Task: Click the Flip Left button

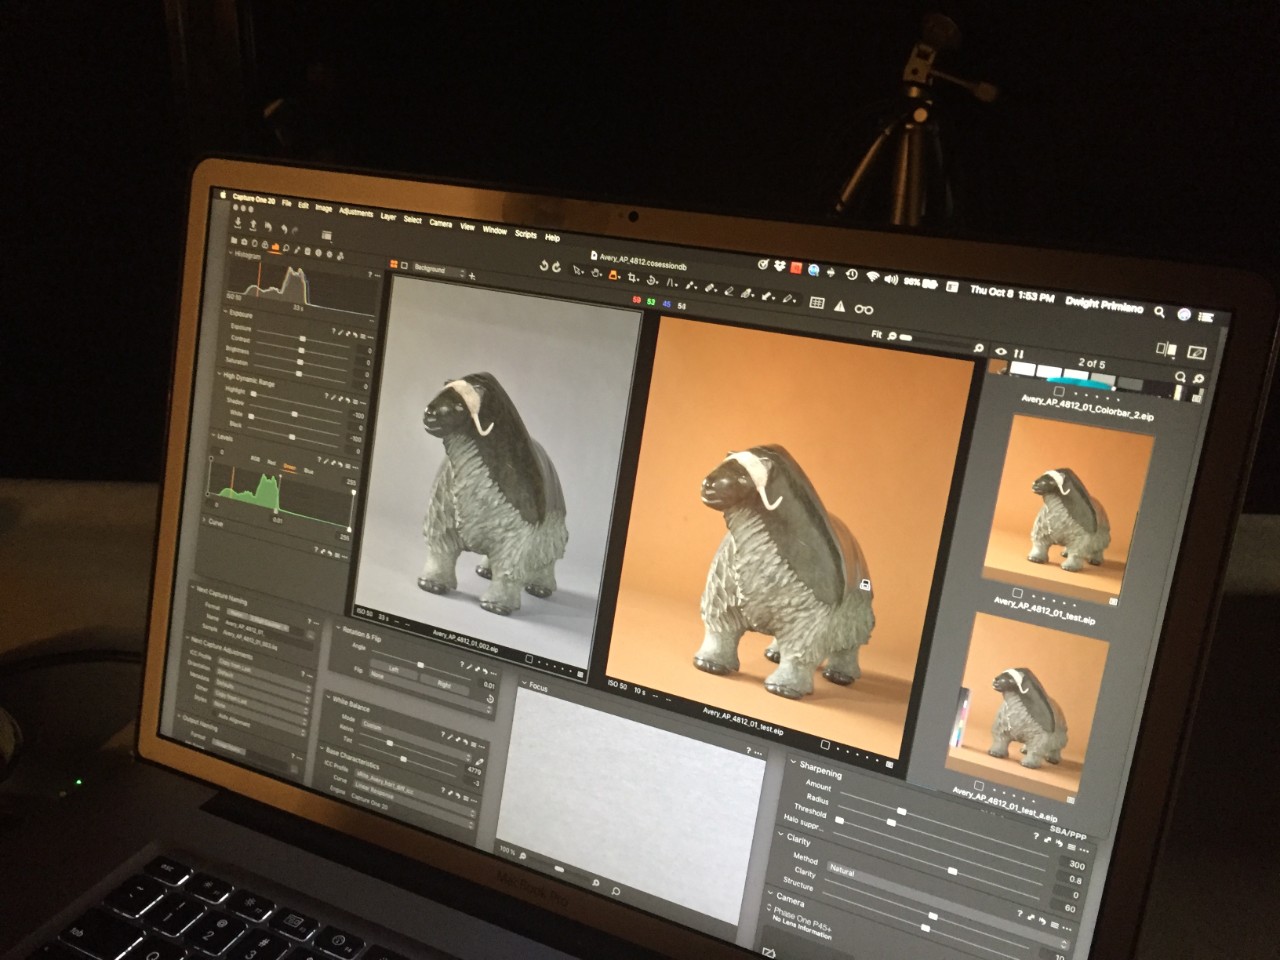Action: tap(393, 670)
